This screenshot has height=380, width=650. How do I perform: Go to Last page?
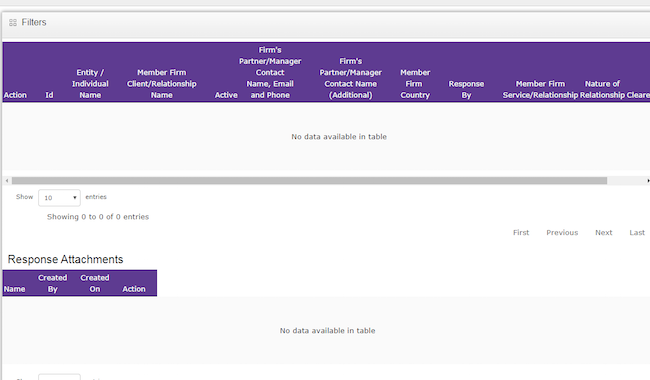[x=637, y=232]
